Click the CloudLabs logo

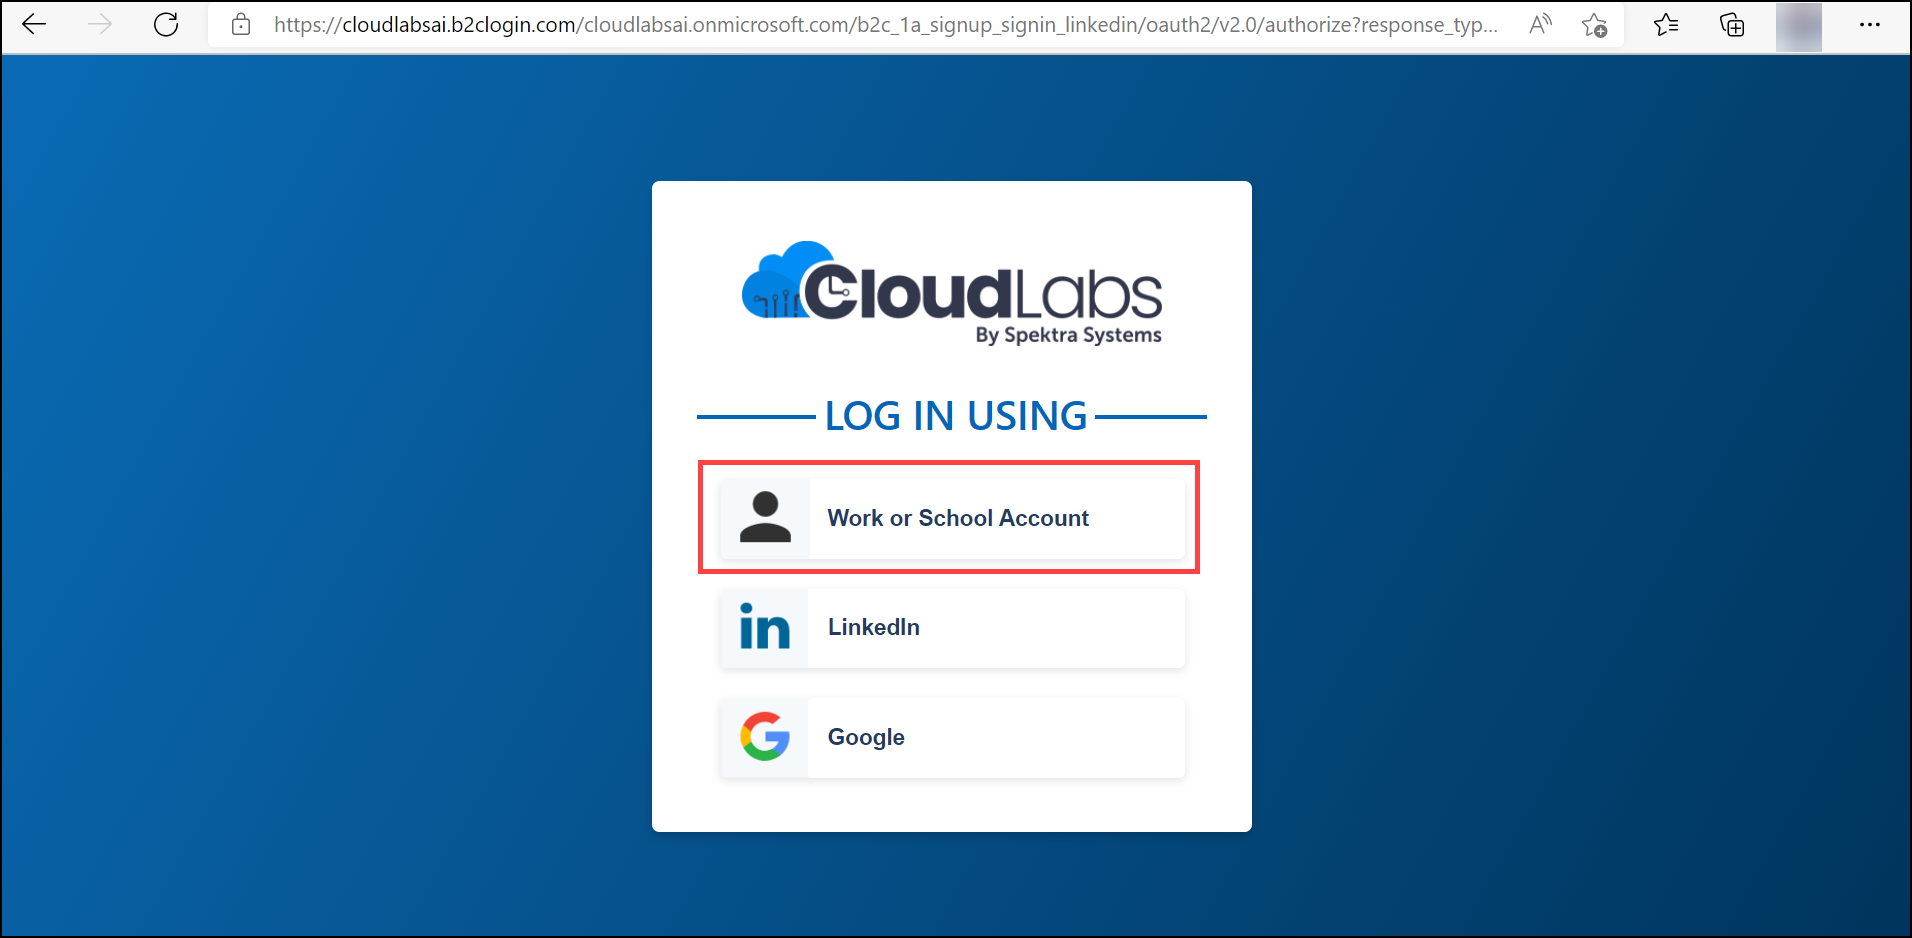(x=952, y=293)
